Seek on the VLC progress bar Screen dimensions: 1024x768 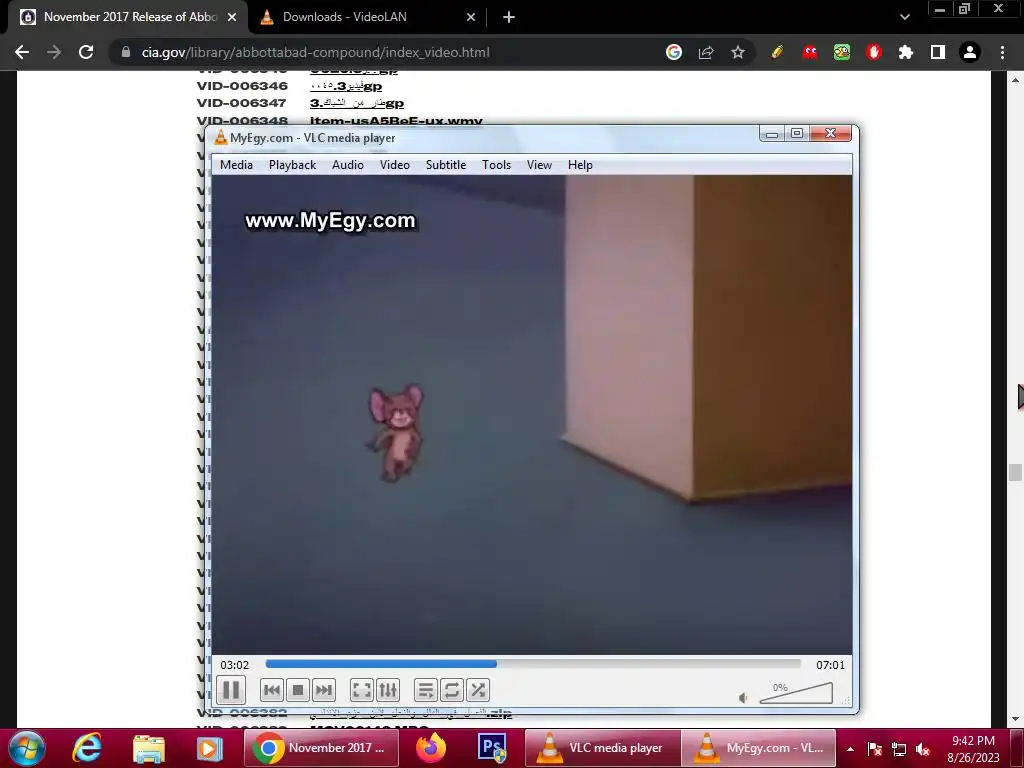[x=533, y=664]
